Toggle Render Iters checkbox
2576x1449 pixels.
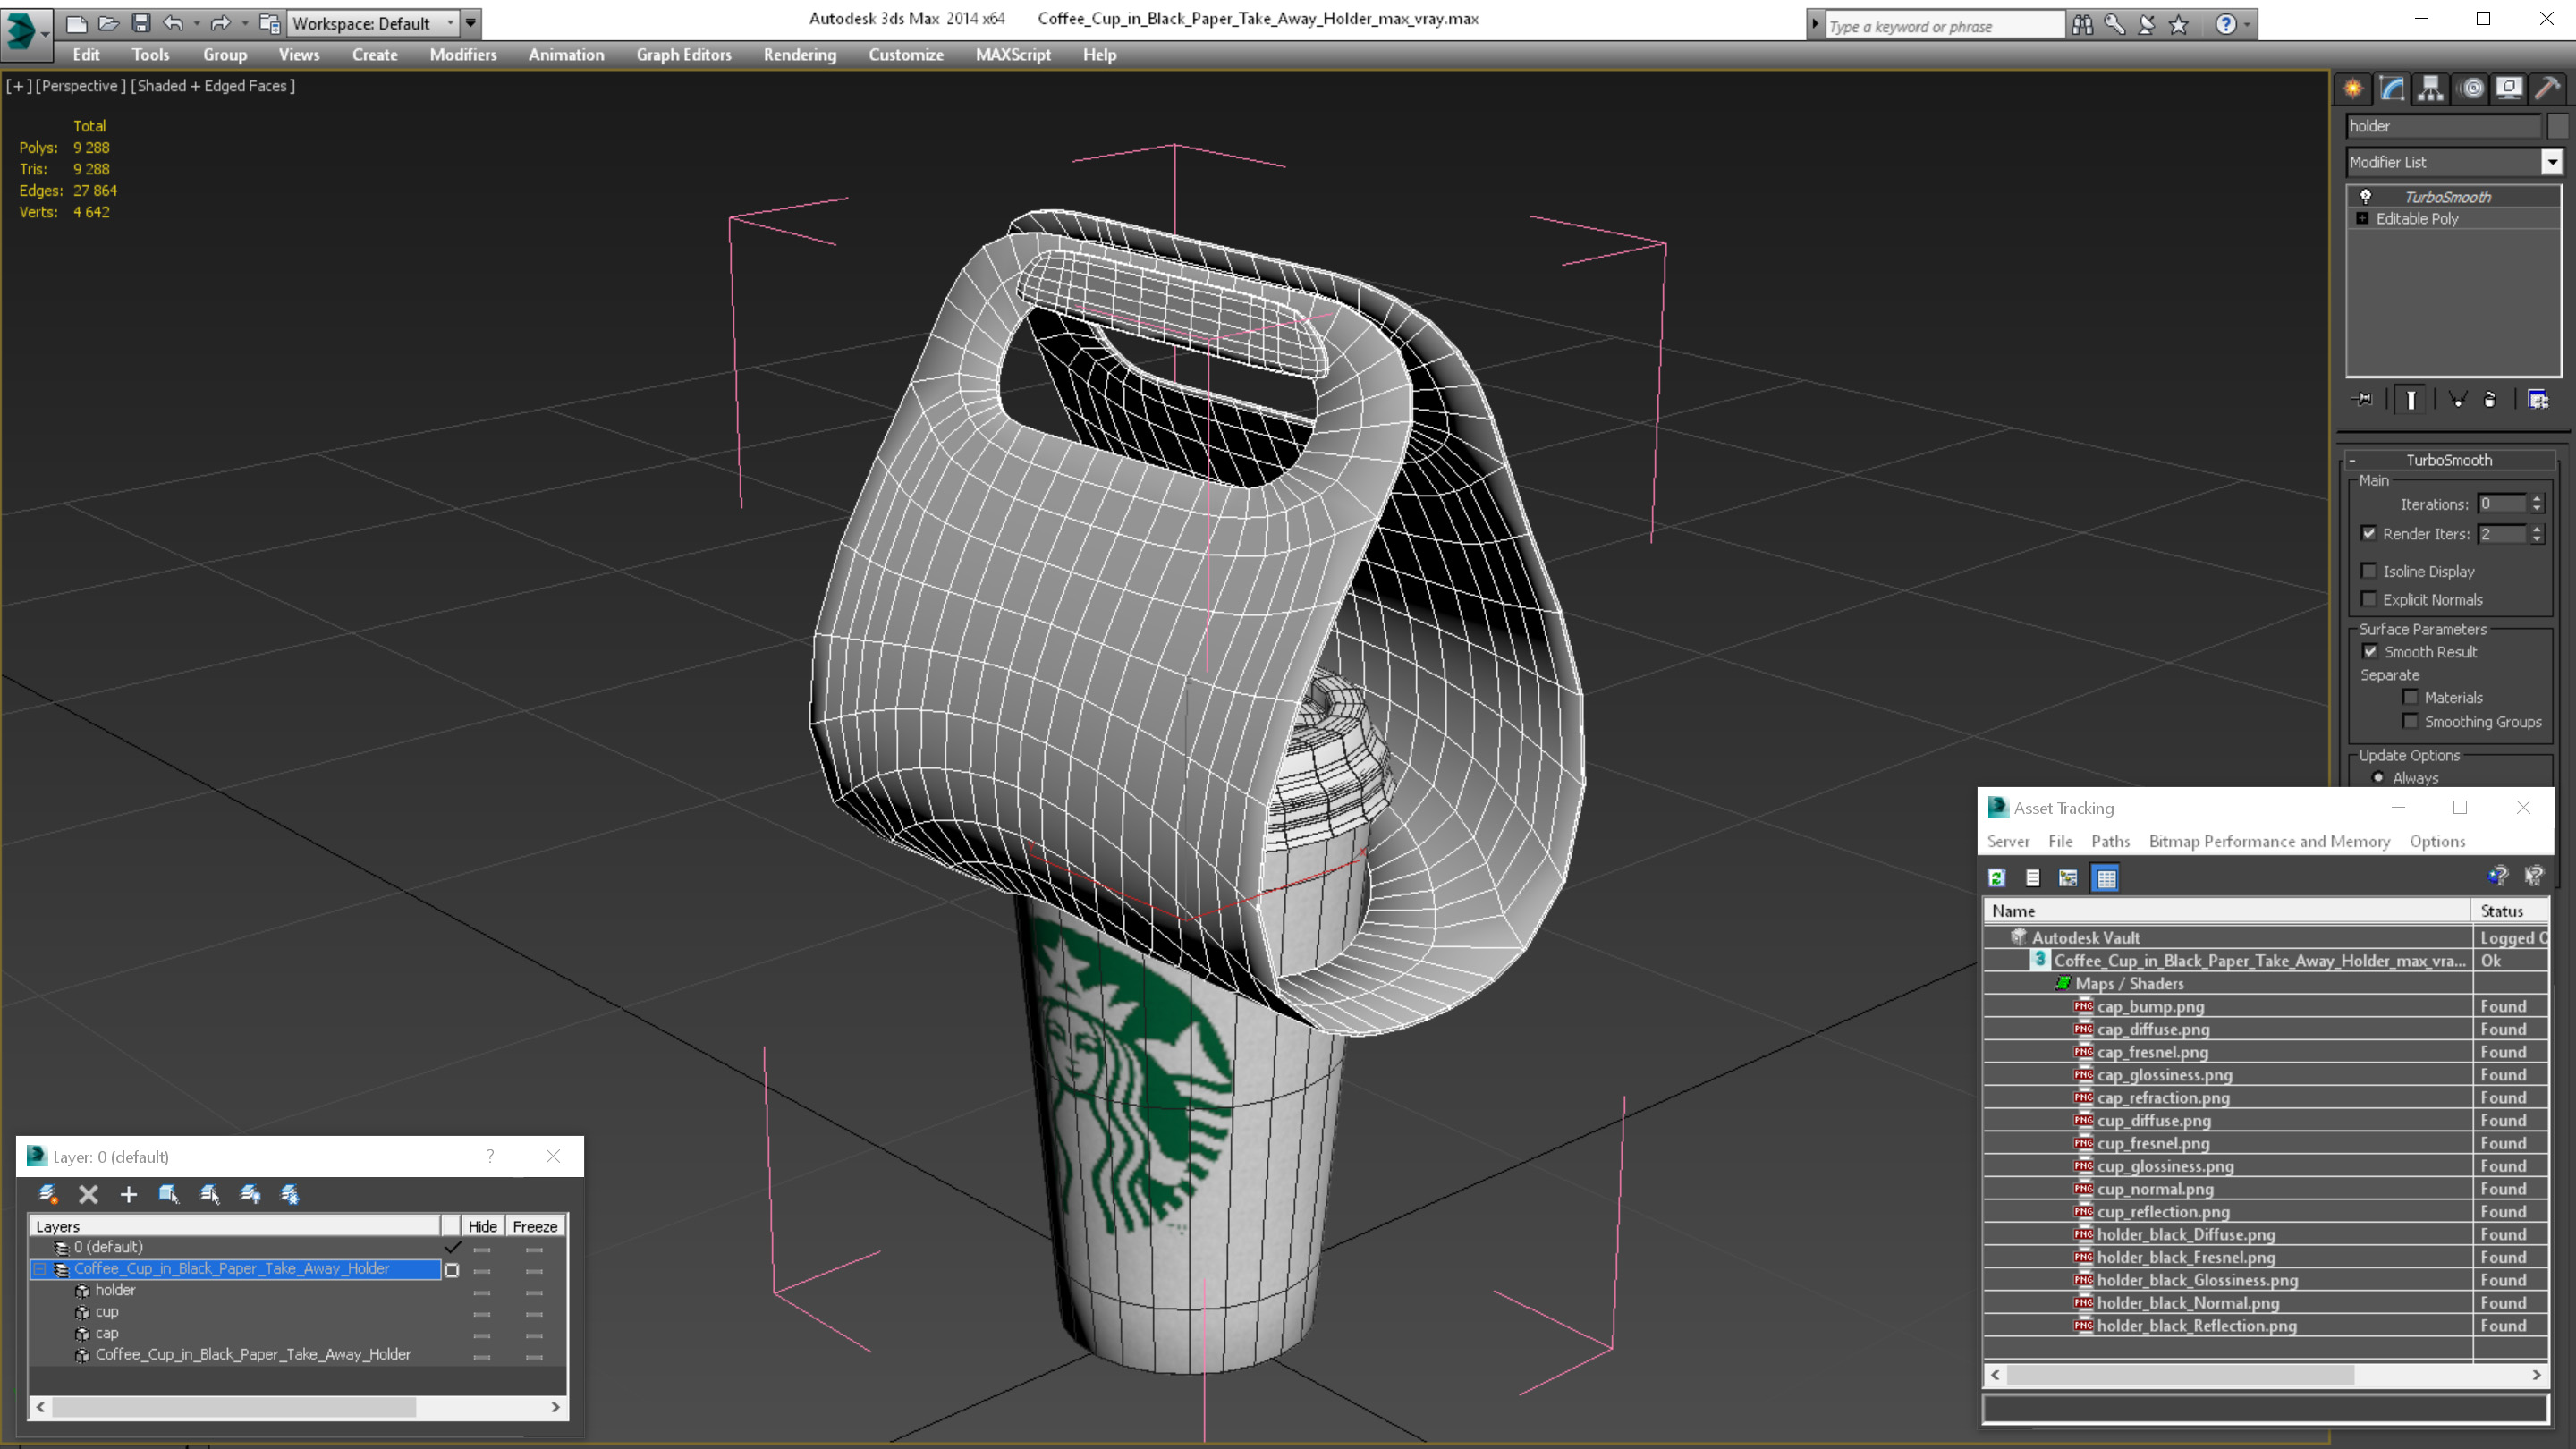[2369, 533]
